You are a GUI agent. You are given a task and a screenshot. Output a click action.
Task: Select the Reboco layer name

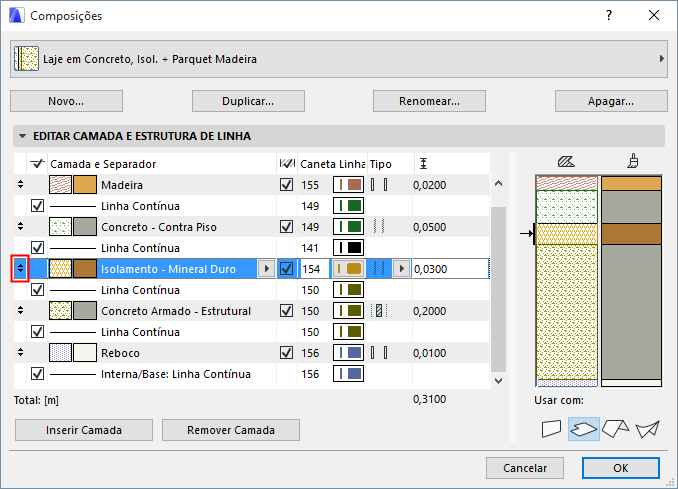coord(120,353)
